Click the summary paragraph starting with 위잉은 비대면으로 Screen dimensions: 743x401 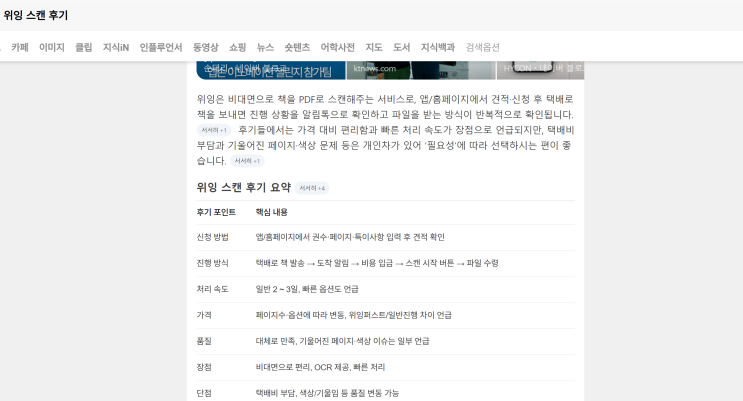point(385,130)
